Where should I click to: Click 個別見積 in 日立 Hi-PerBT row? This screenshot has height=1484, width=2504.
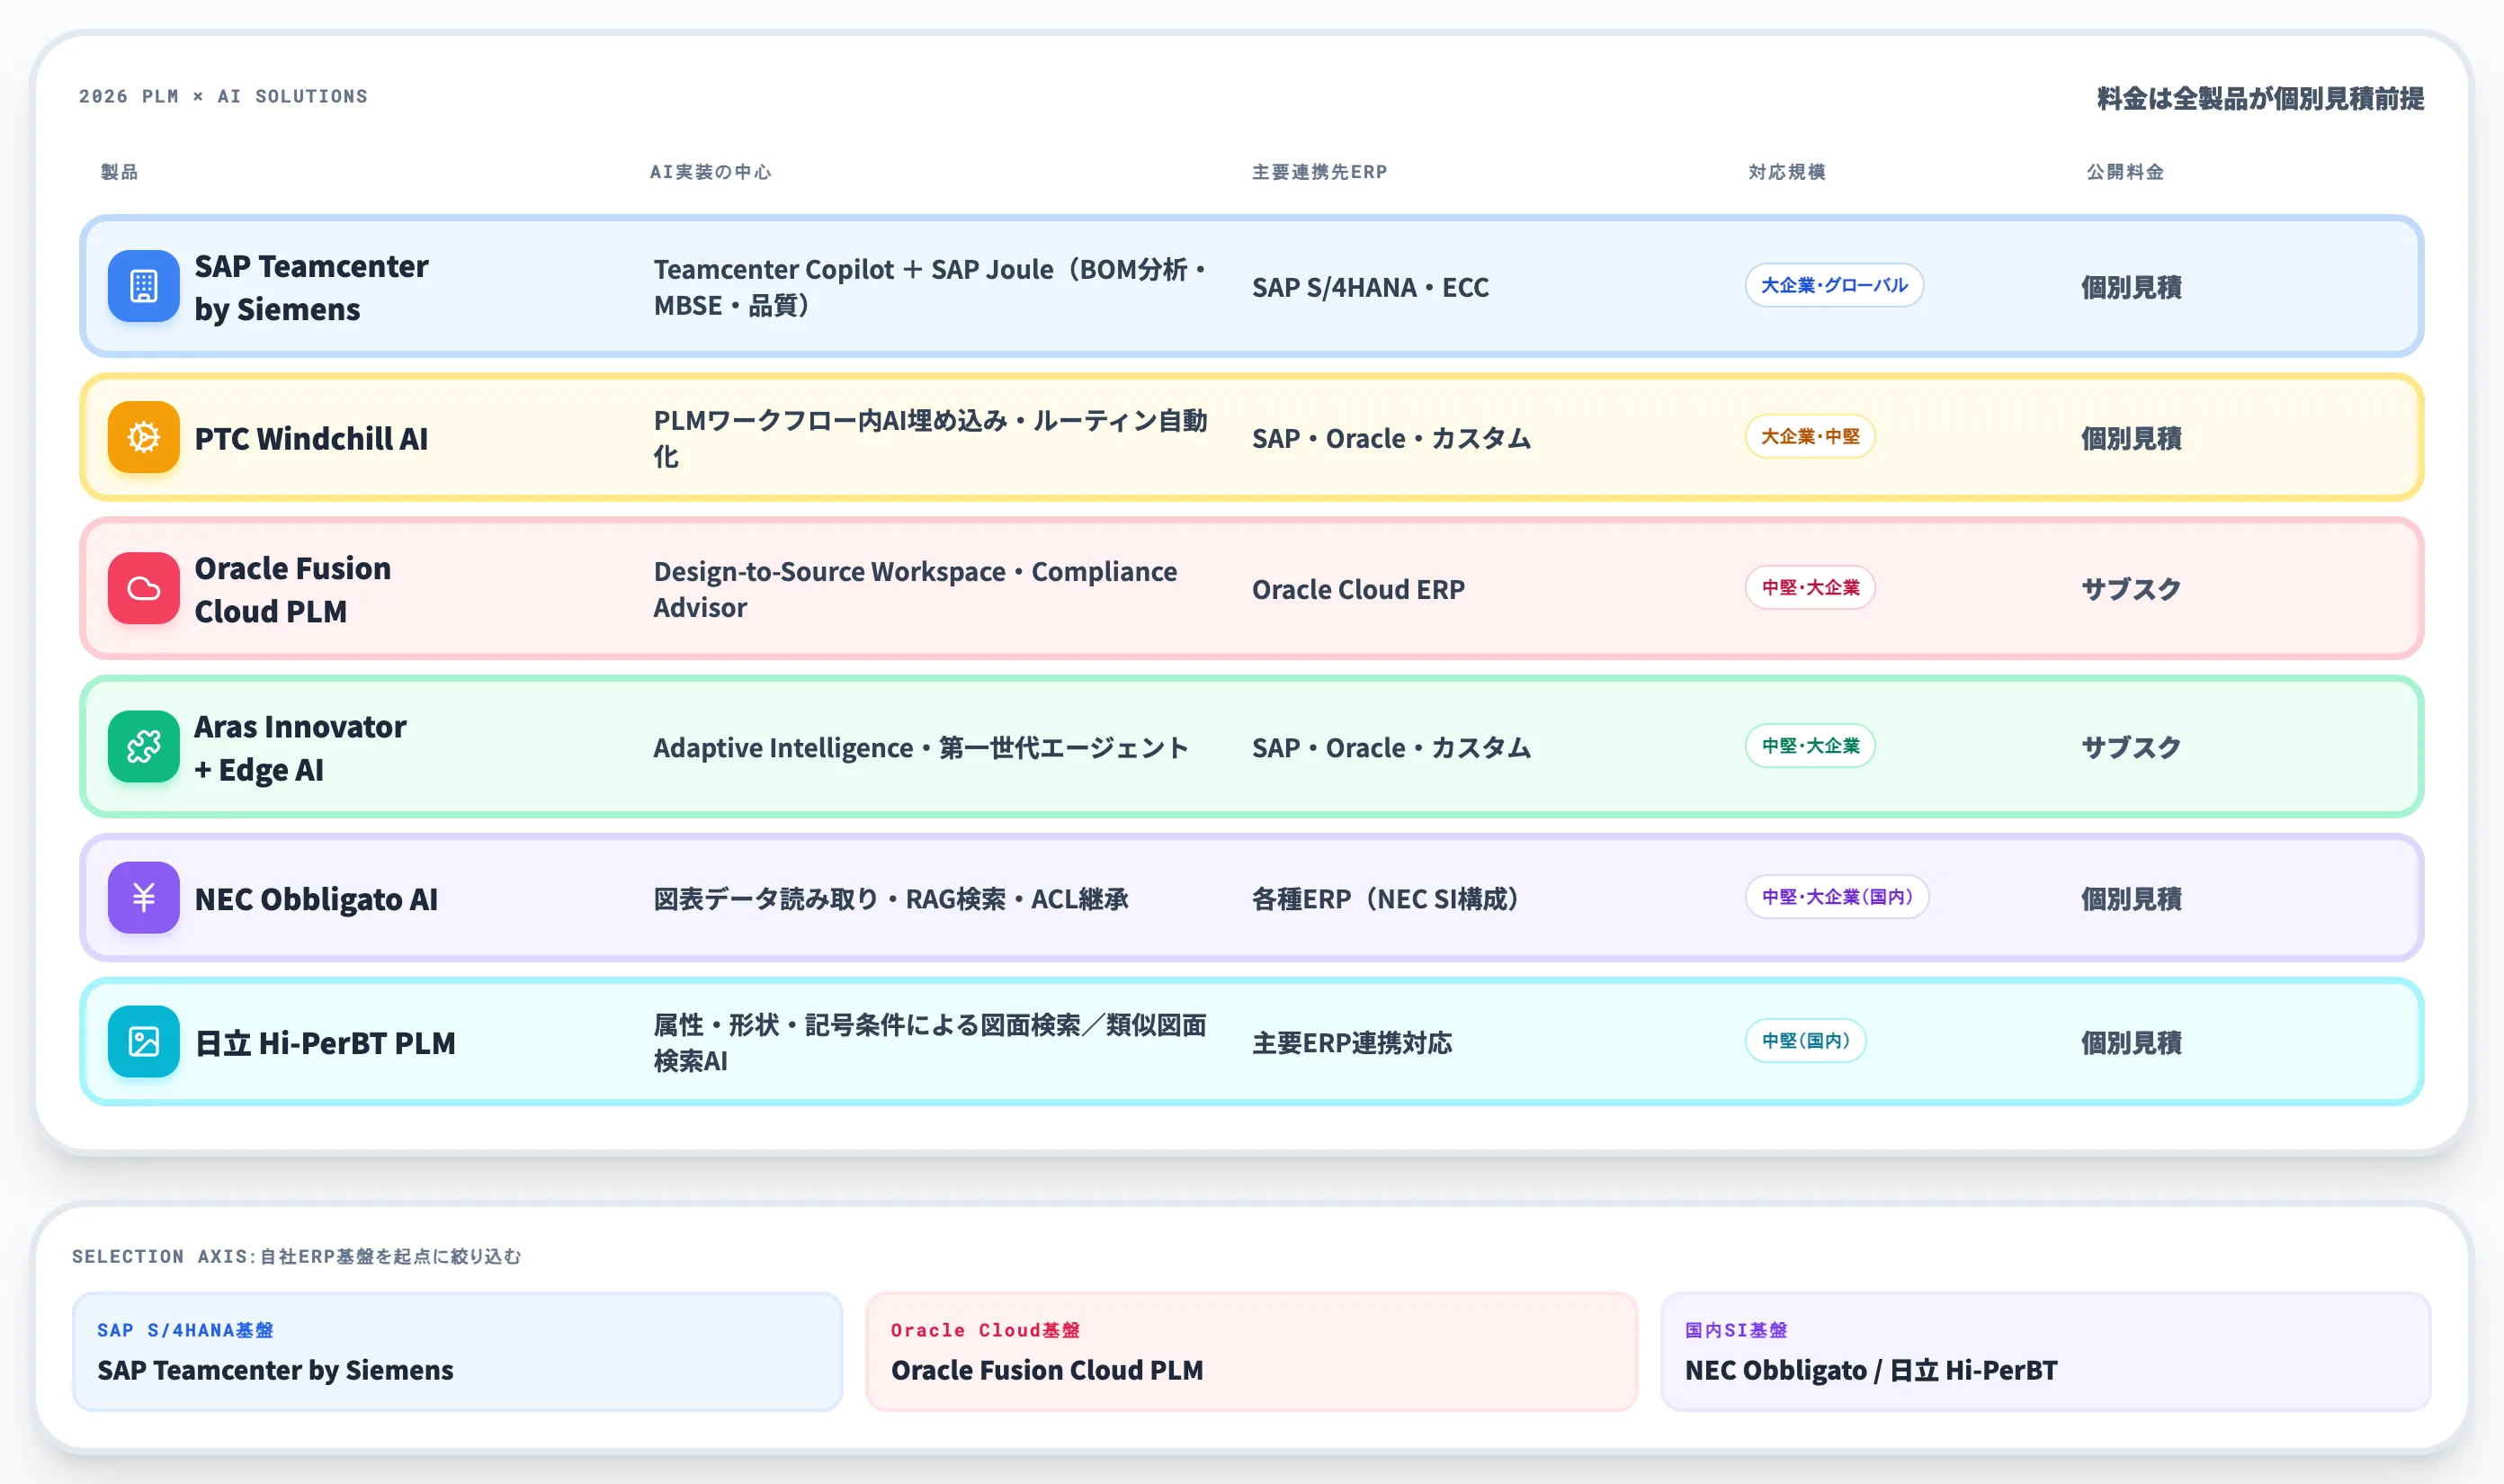tap(2131, 1043)
